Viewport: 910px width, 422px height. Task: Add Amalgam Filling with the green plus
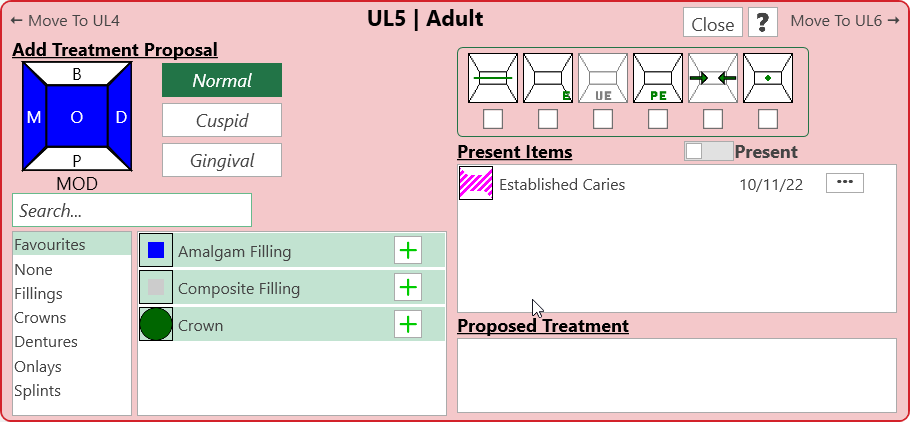(x=408, y=250)
